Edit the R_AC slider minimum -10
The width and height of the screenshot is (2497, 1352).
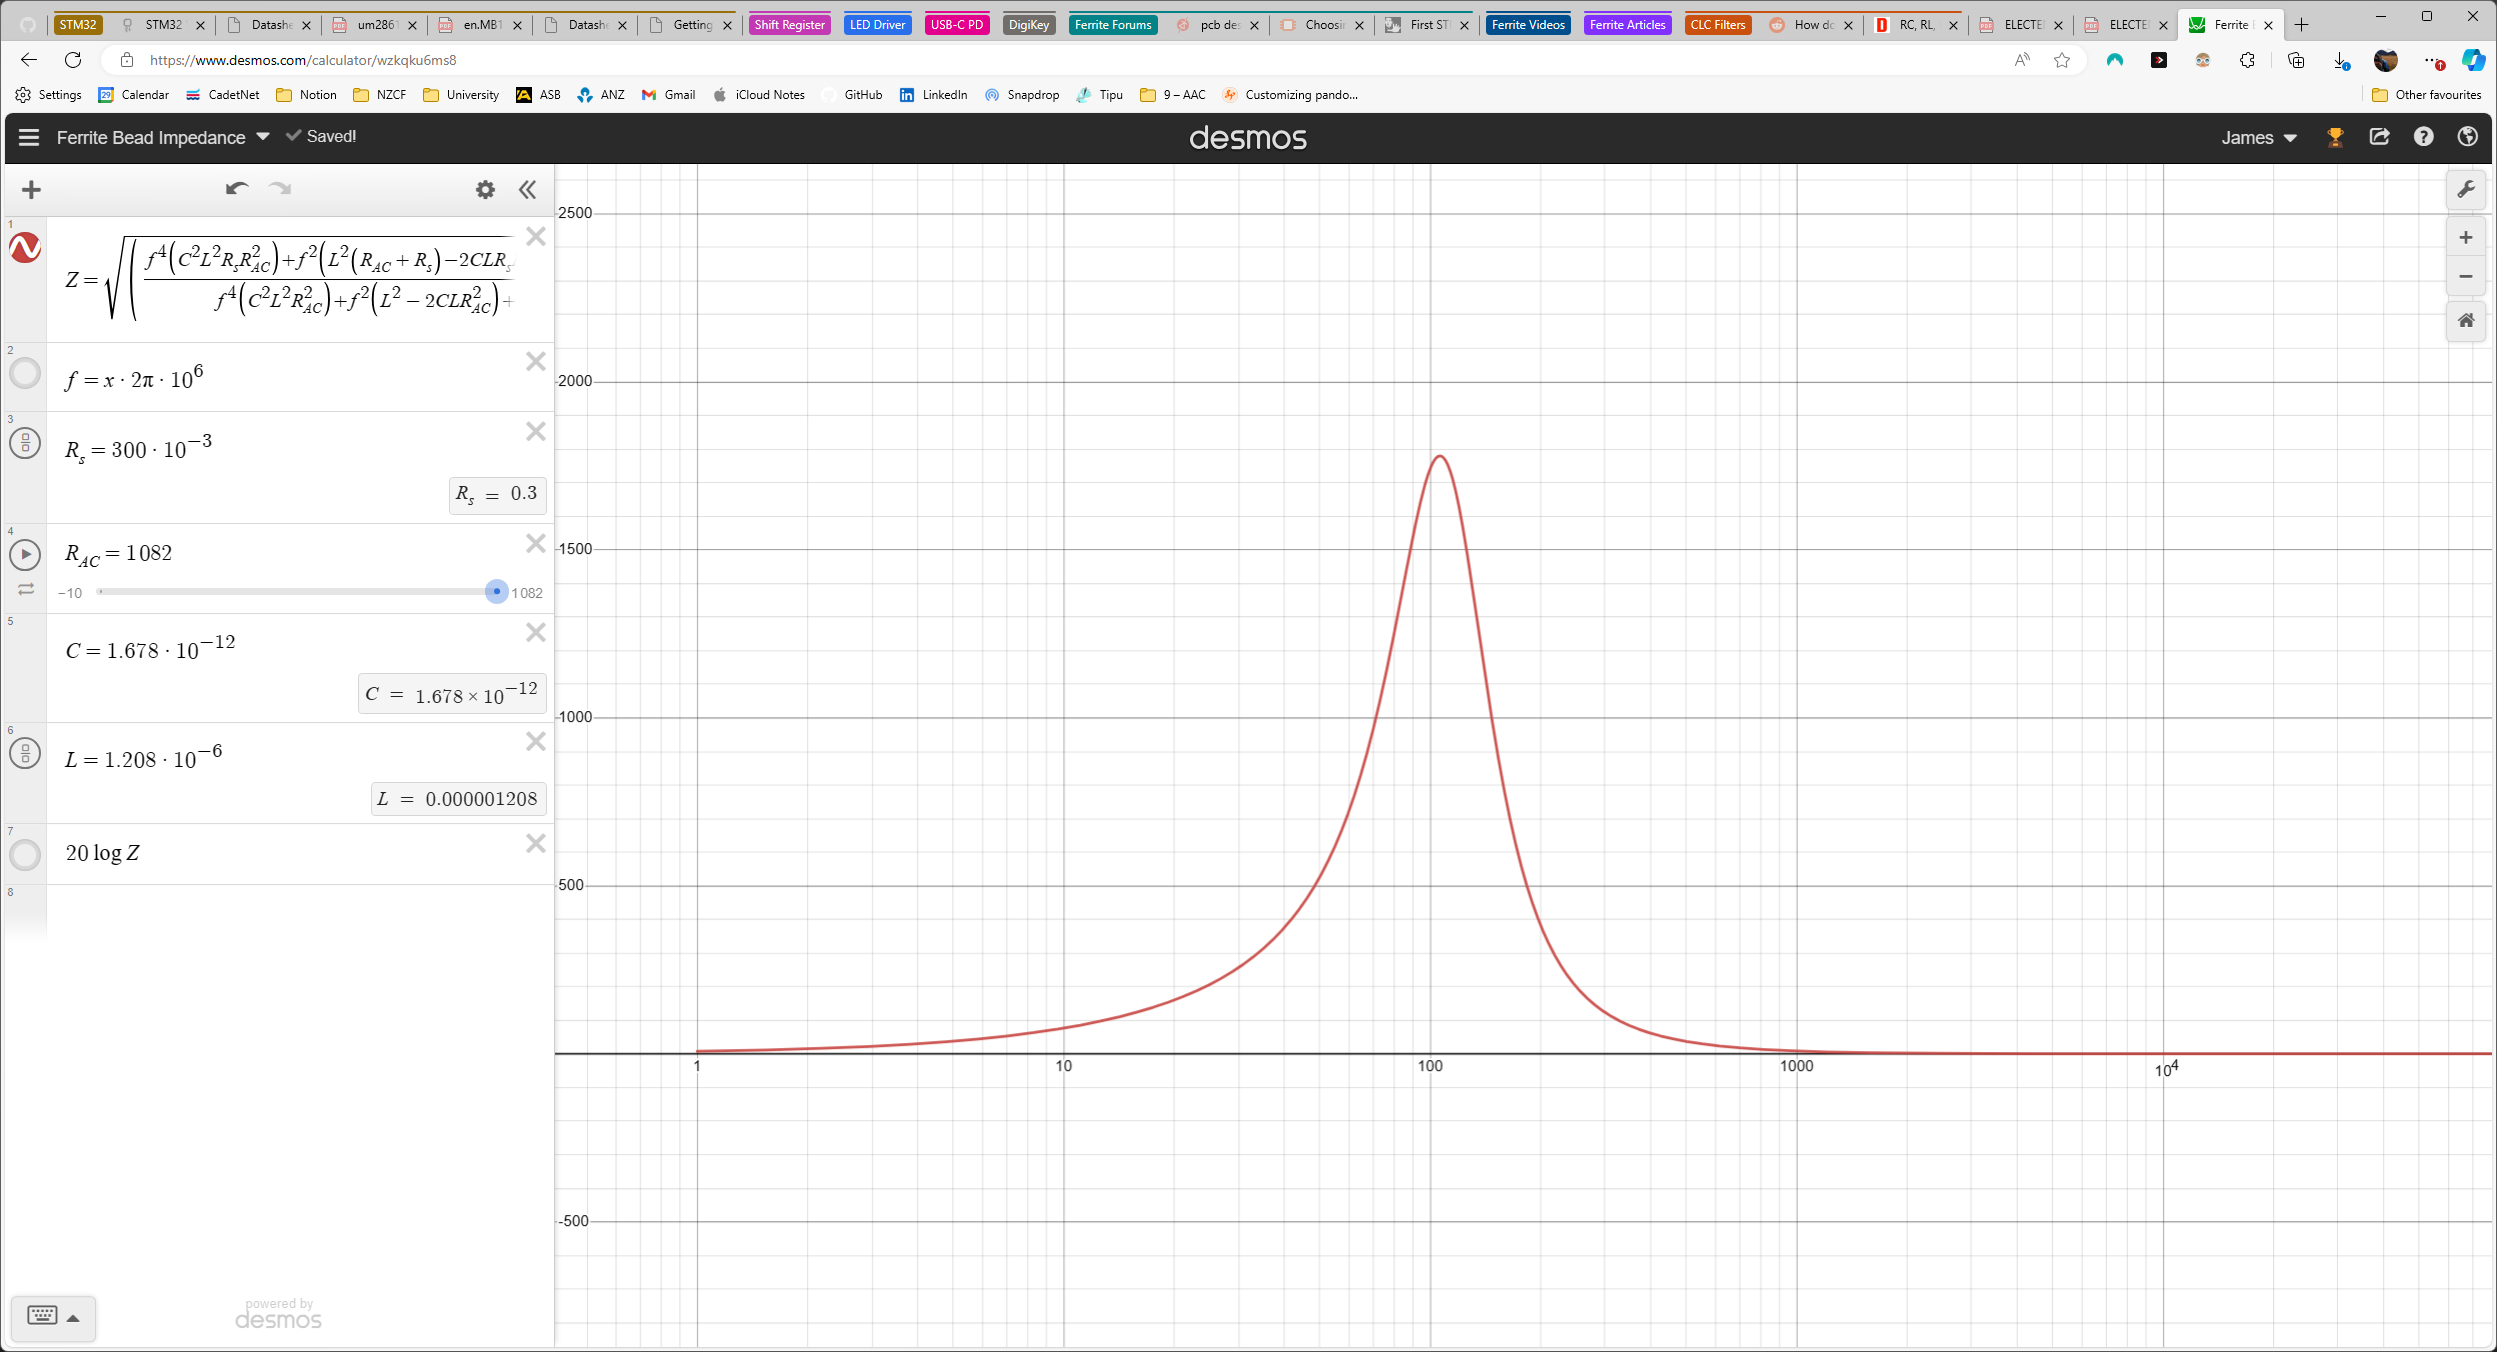(70, 593)
